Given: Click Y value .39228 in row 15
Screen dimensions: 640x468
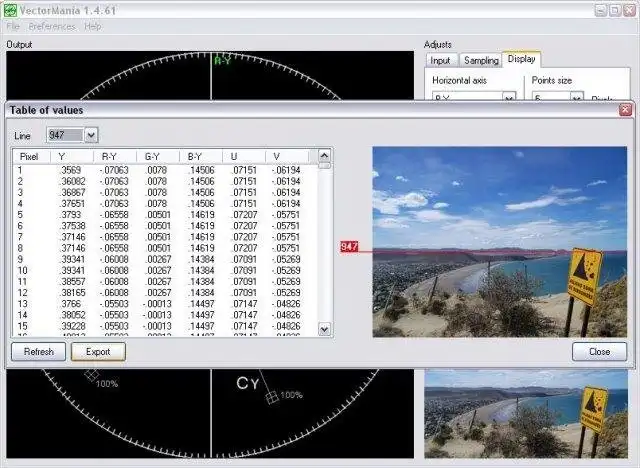Looking at the screenshot, I should (x=72, y=326).
